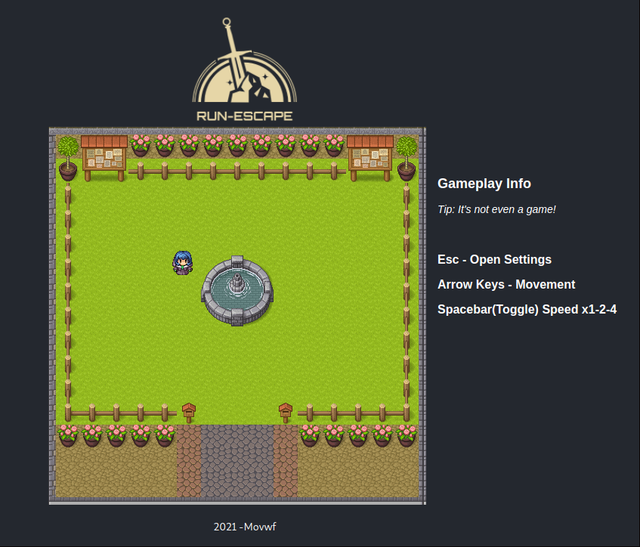Click the blue-haired player character
640x547 pixels.
coord(182,263)
